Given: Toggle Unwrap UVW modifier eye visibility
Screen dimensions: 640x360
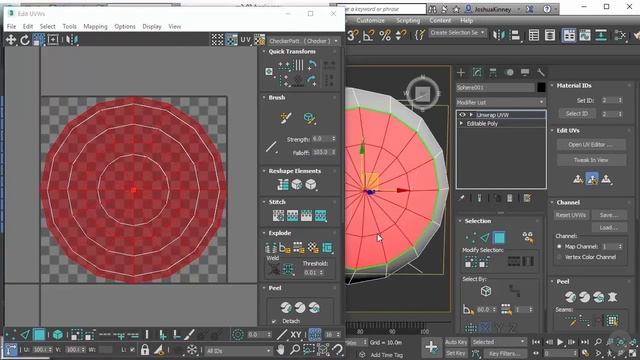Looking at the screenshot, I should (462, 115).
